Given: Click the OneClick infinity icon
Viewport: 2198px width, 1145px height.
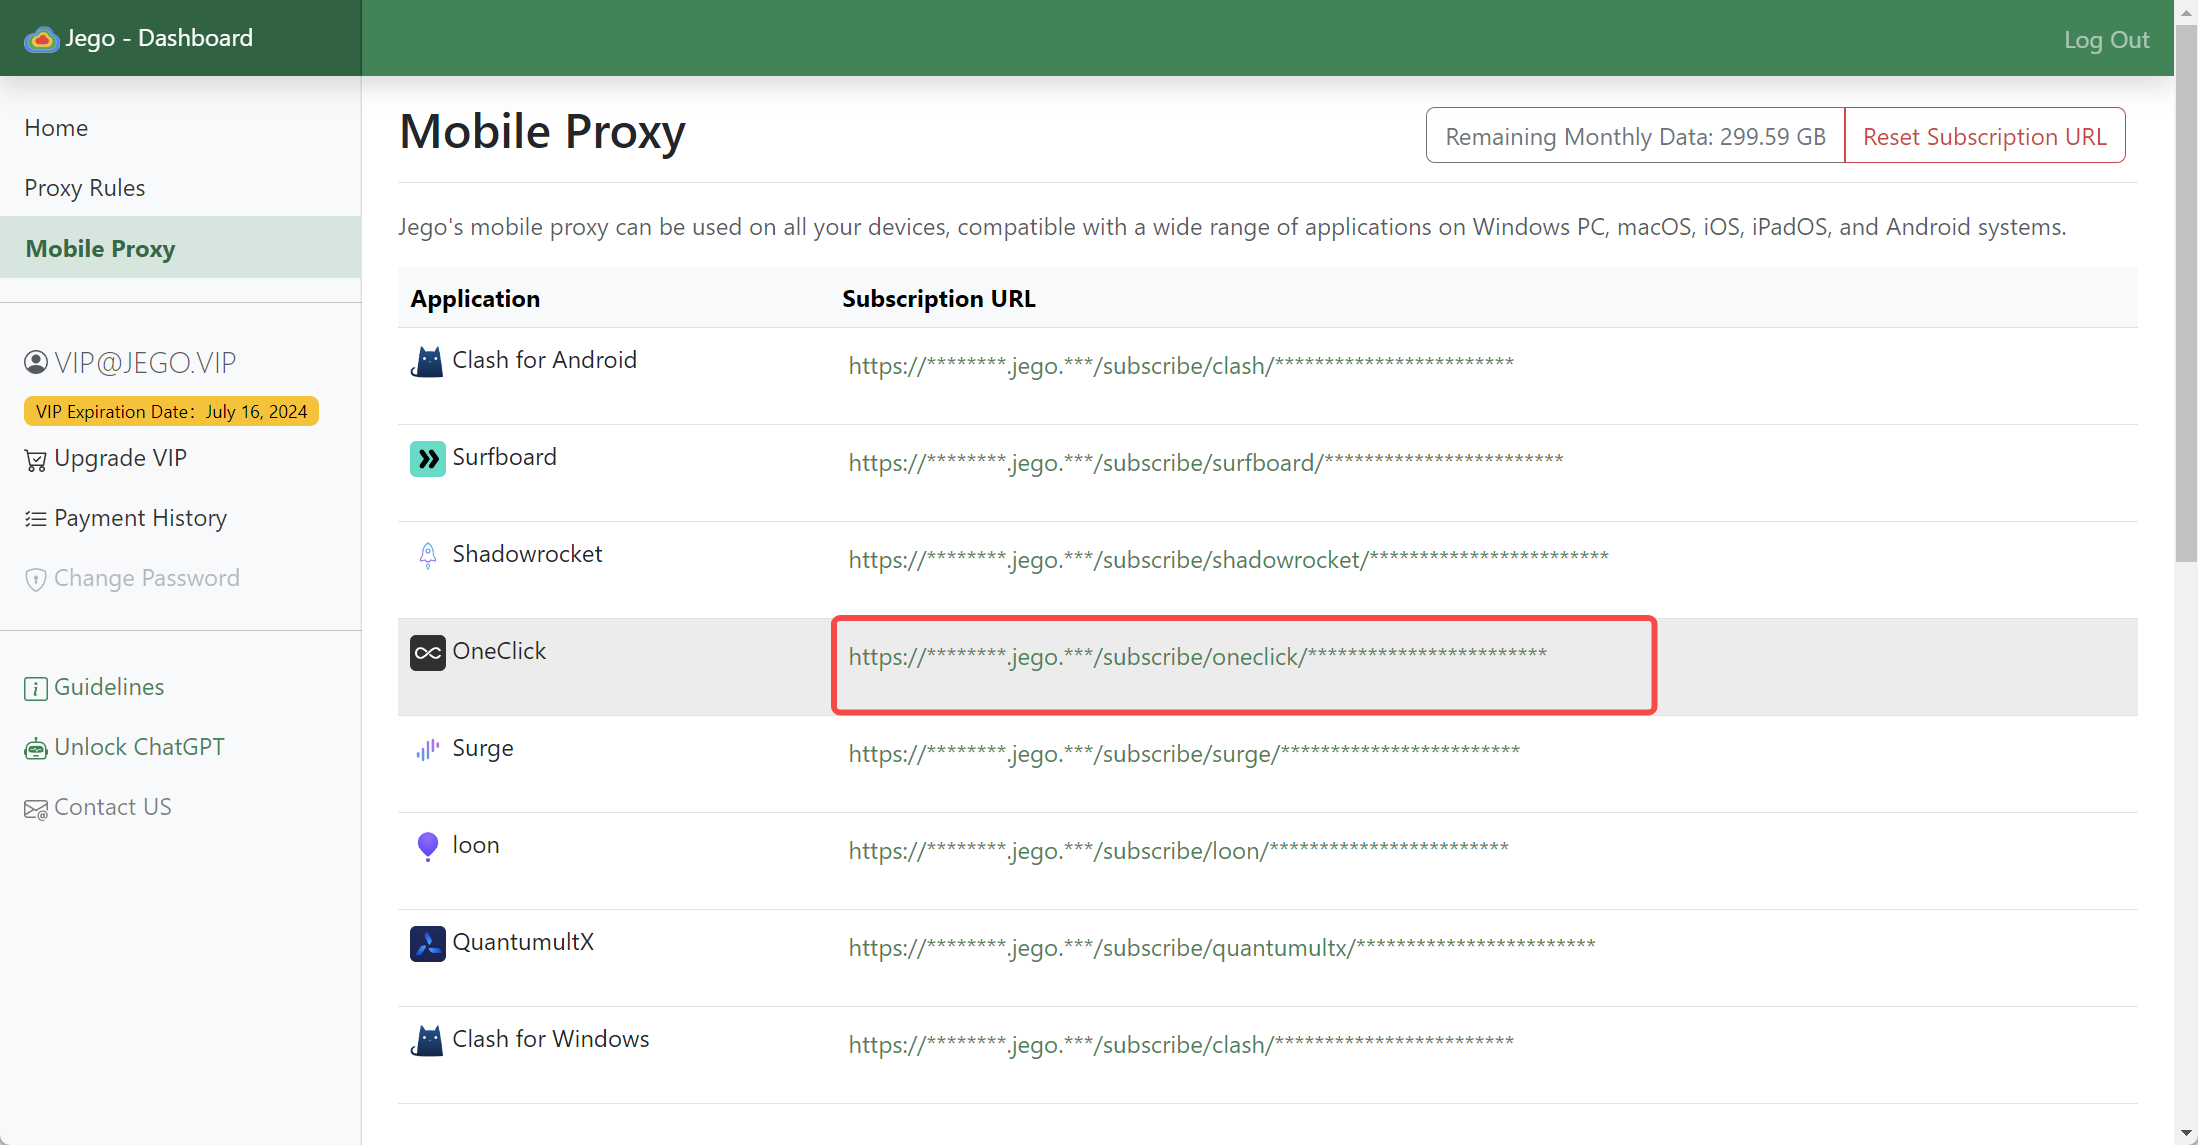Looking at the screenshot, I should (x=427, y=653).
